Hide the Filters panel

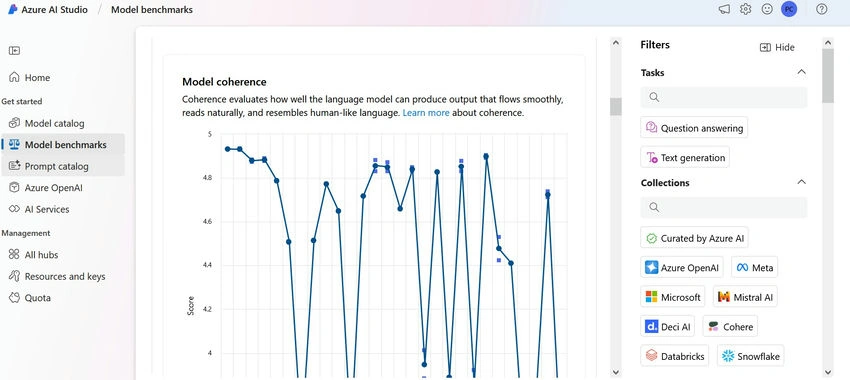pos(777,47)
